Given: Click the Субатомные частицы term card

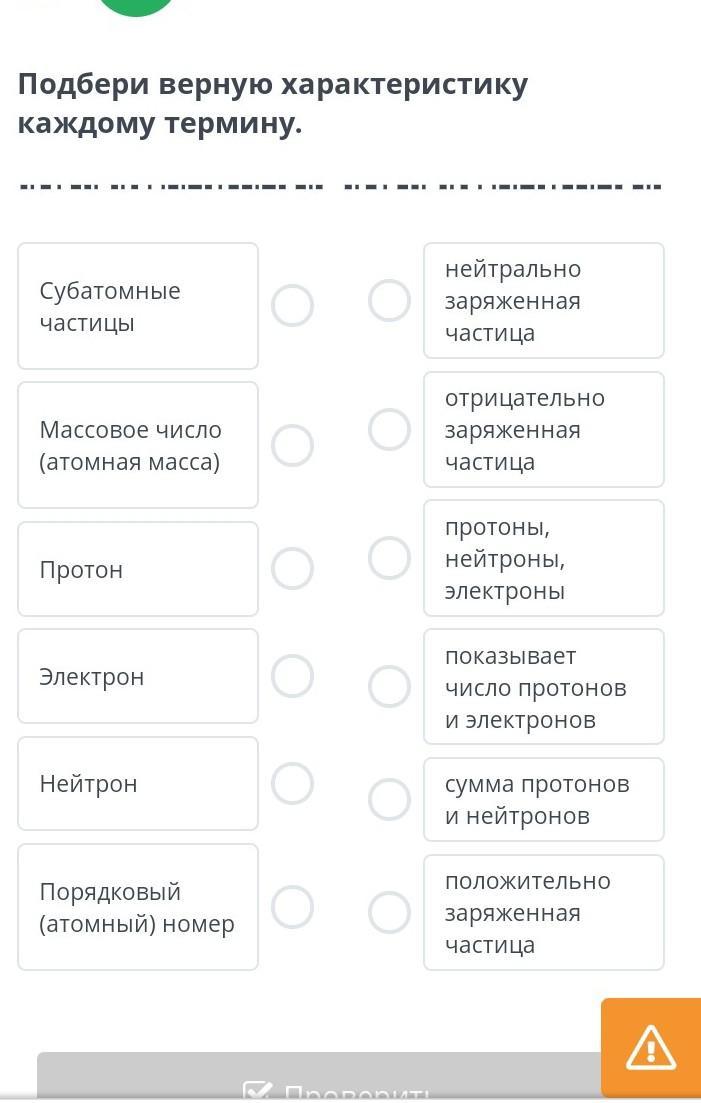Looking at the screenshot, I should [x=138, y=306].
